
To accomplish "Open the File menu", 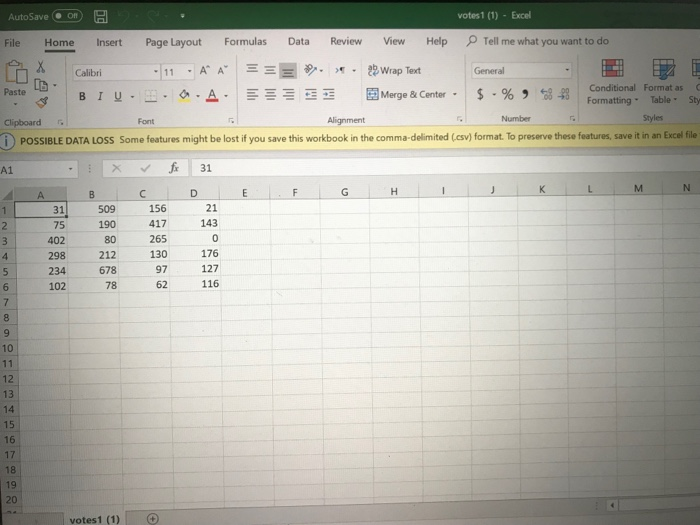I will click(12, 43).
